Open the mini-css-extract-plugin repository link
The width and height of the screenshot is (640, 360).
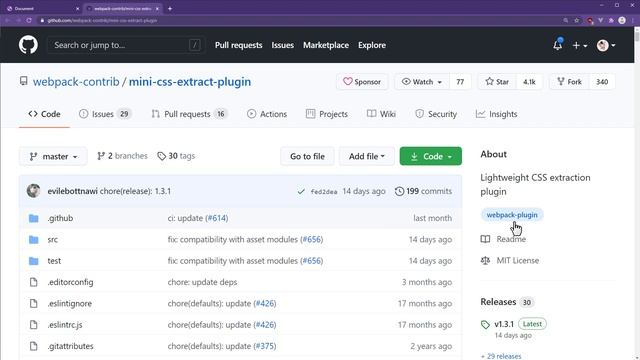[190, 82]
